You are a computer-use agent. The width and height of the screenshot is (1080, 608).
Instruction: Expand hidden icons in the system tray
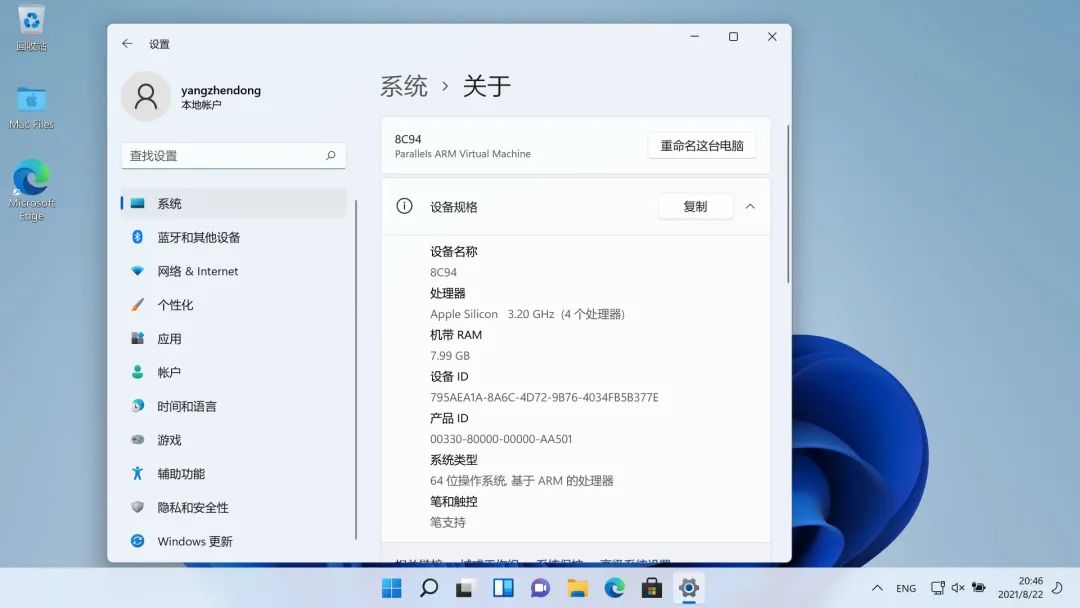(876, 588)
